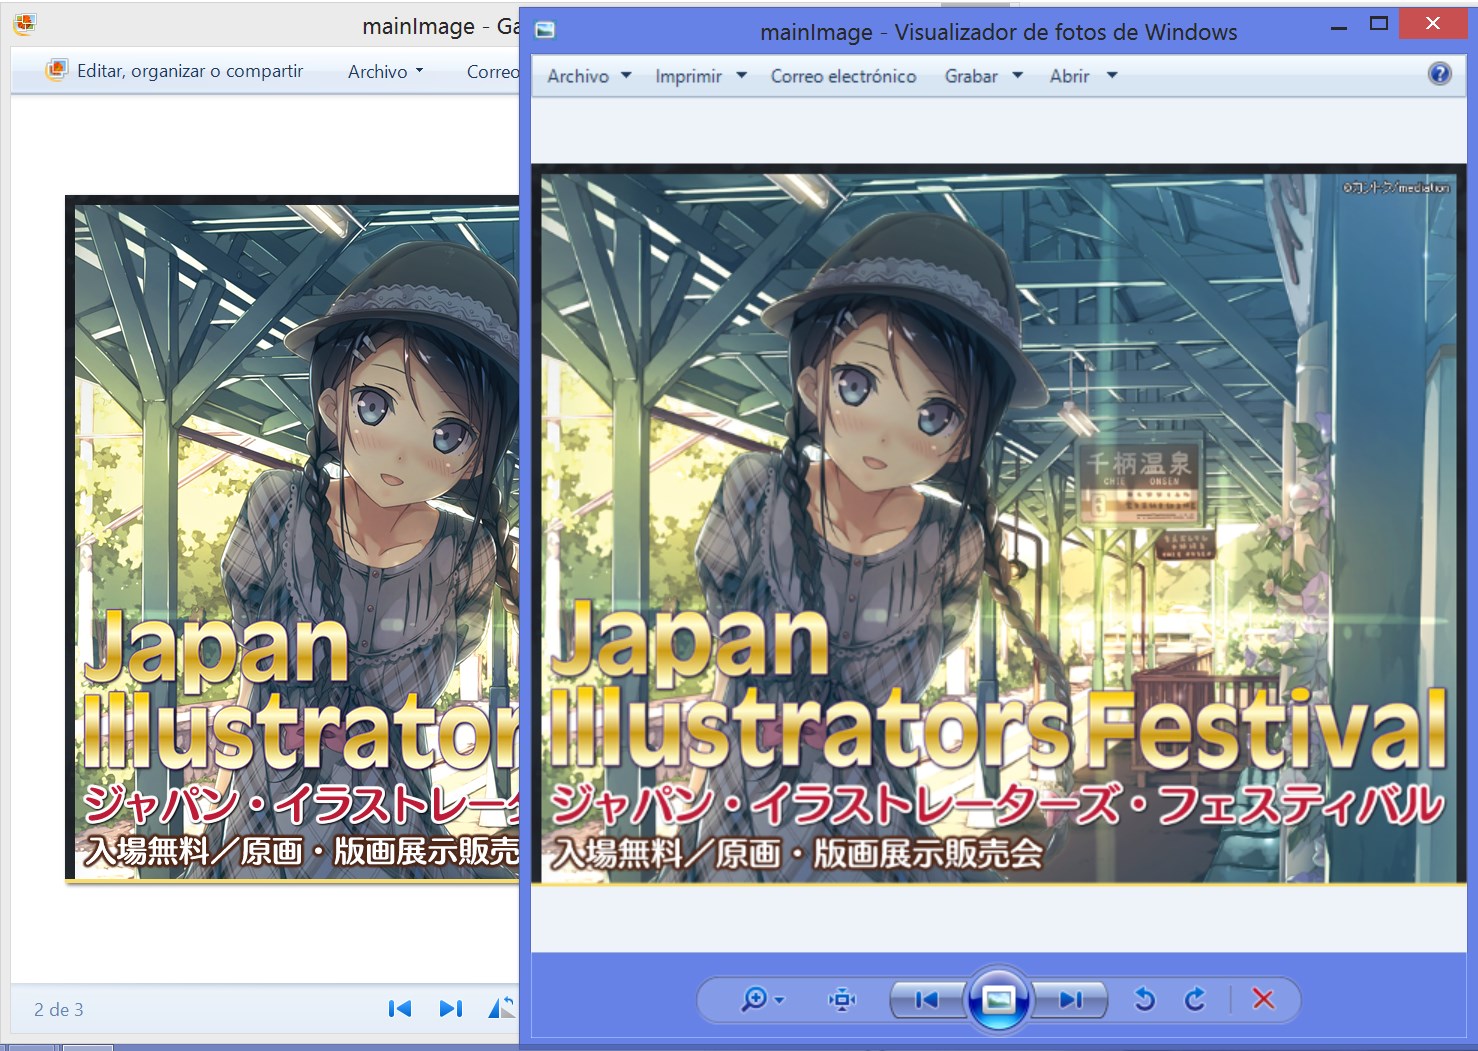This screenshot has height=1051, width=1478.
Task: Expand the Archivo dropdown arrow in Visualizador
Action: pos(626,75)
